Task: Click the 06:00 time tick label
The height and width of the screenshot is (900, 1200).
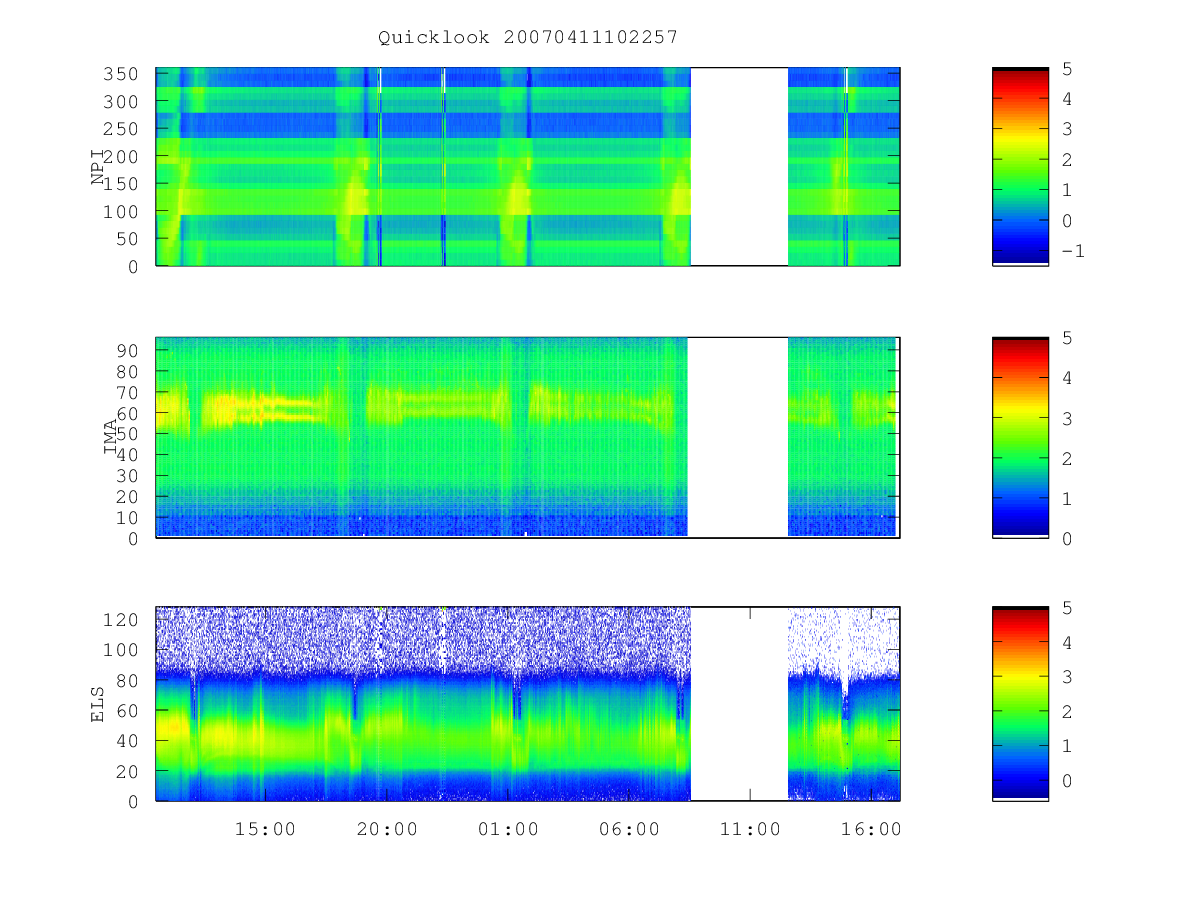Action: [629, 829]
